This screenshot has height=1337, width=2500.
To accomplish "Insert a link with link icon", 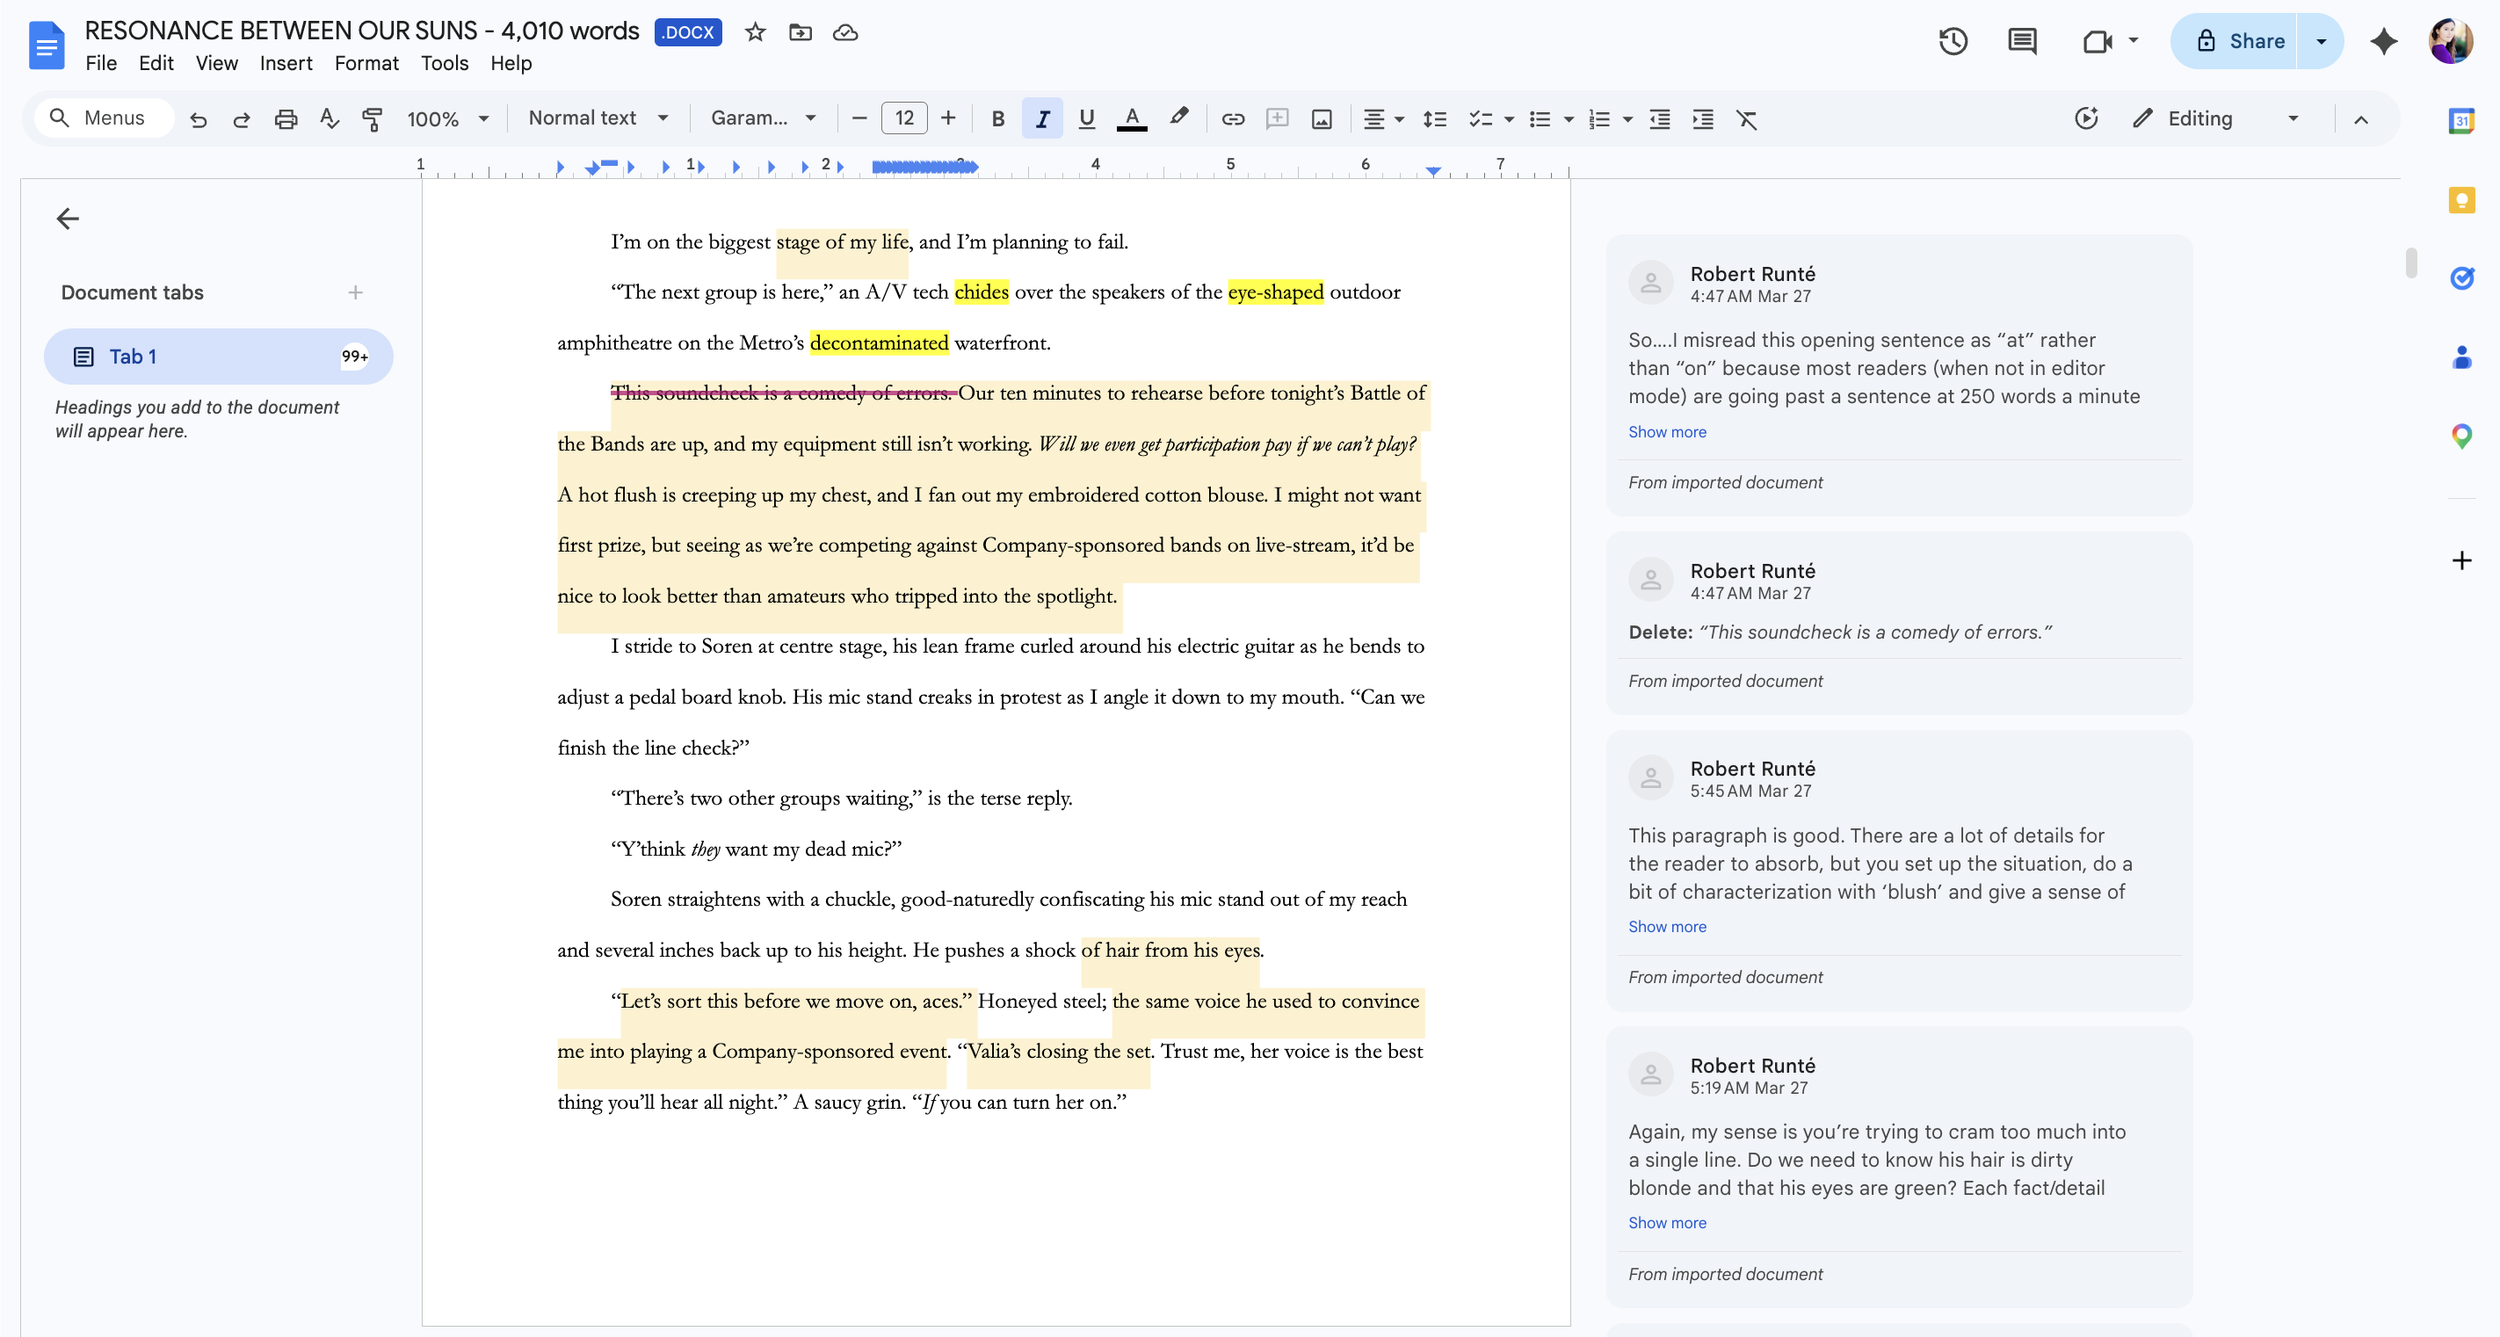I will coord(1233,119).
